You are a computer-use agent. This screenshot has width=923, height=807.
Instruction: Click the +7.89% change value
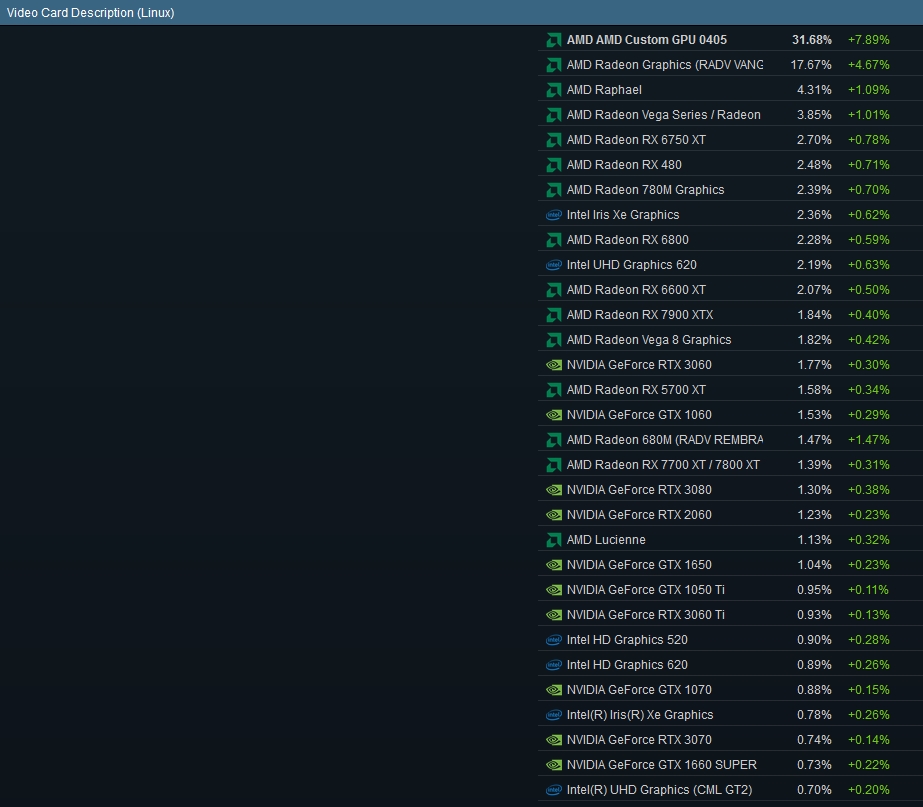[868, 40]
